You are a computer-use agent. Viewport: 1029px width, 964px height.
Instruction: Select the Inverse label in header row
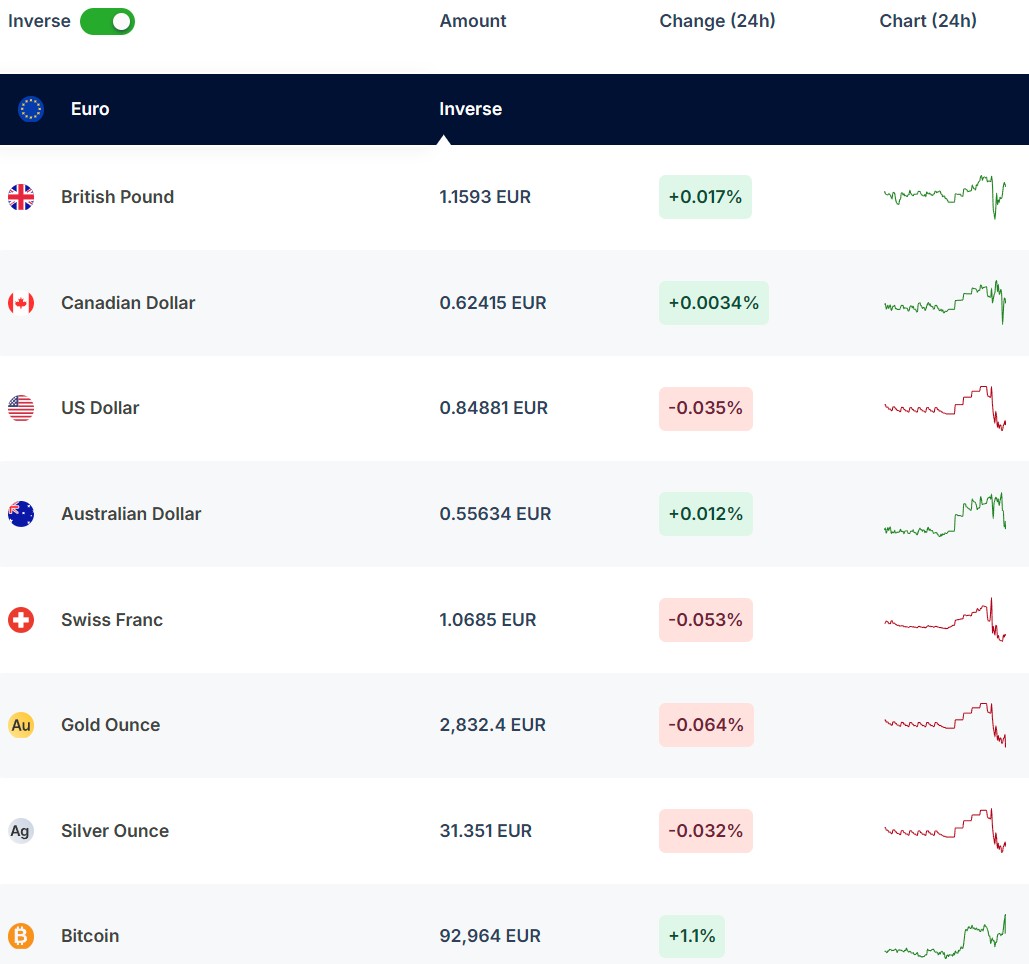(470, 109)
